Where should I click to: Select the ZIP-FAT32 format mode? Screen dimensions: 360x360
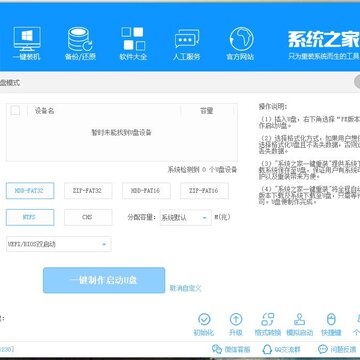coord(88,191)
